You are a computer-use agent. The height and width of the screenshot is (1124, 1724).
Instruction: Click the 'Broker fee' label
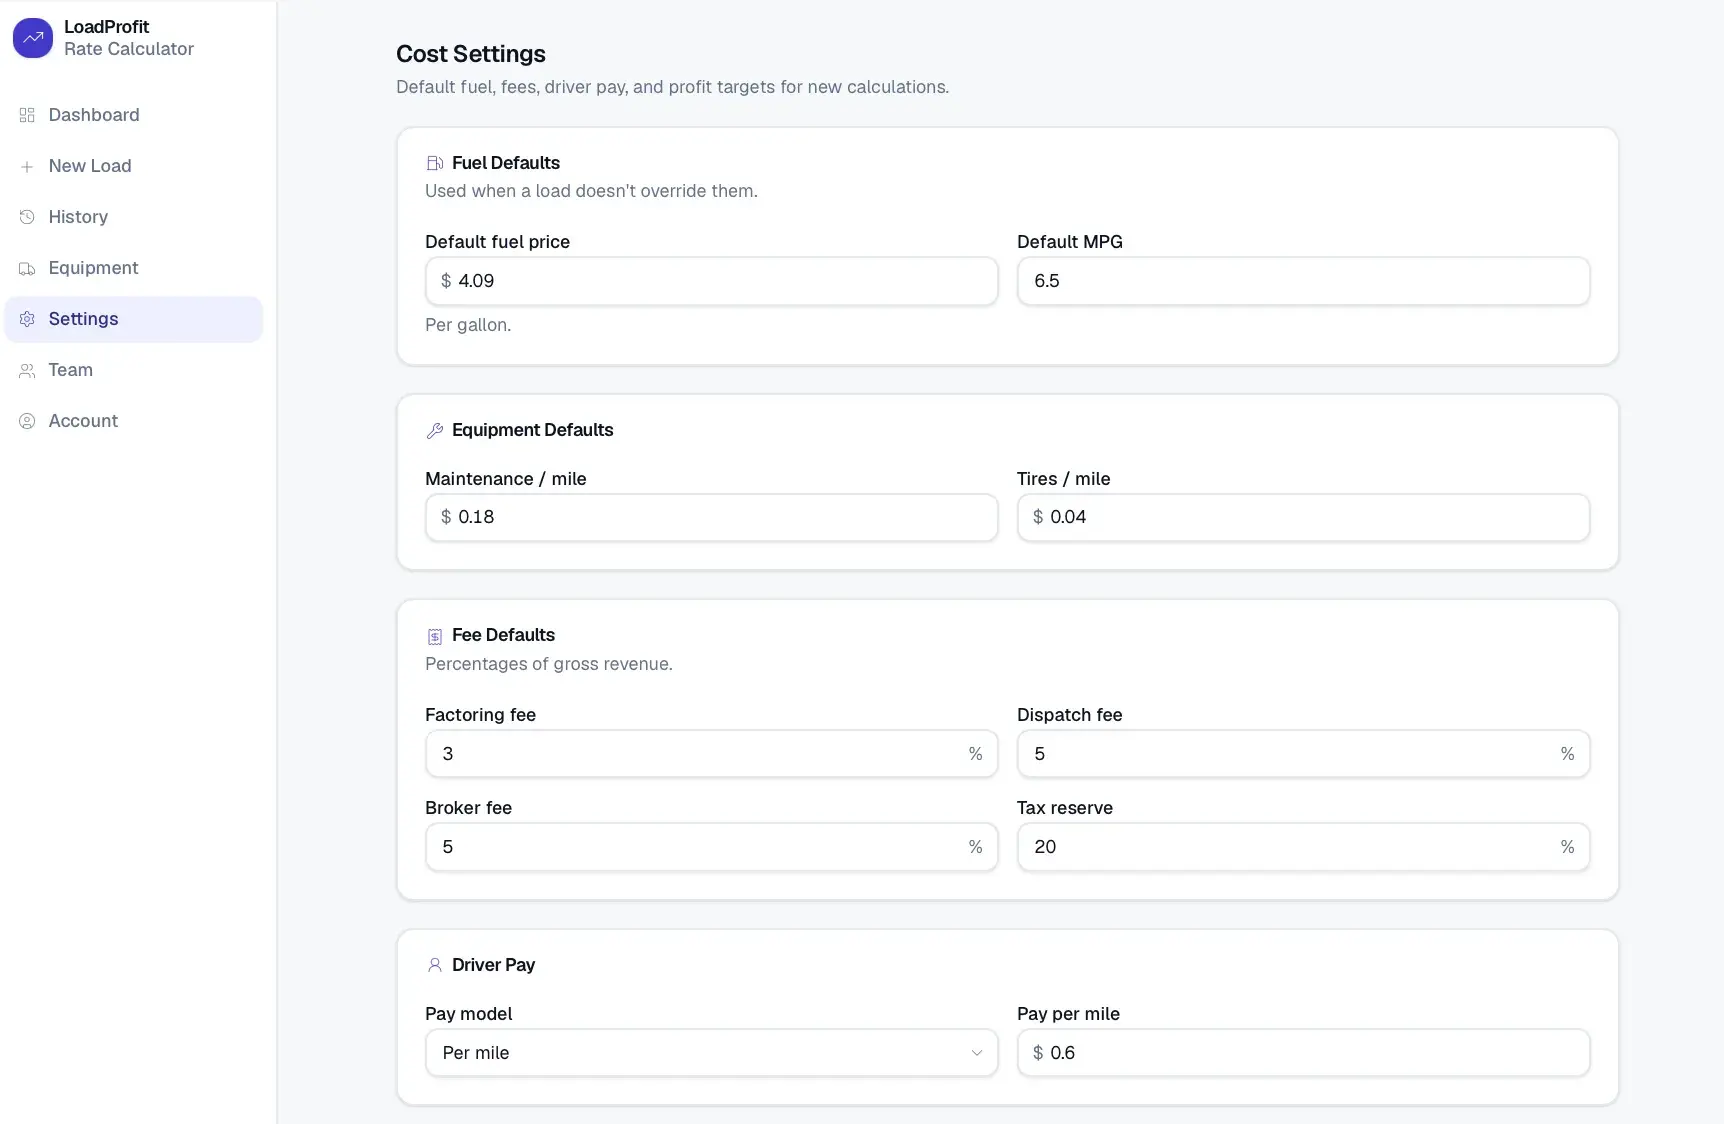[x=468, y=808]
